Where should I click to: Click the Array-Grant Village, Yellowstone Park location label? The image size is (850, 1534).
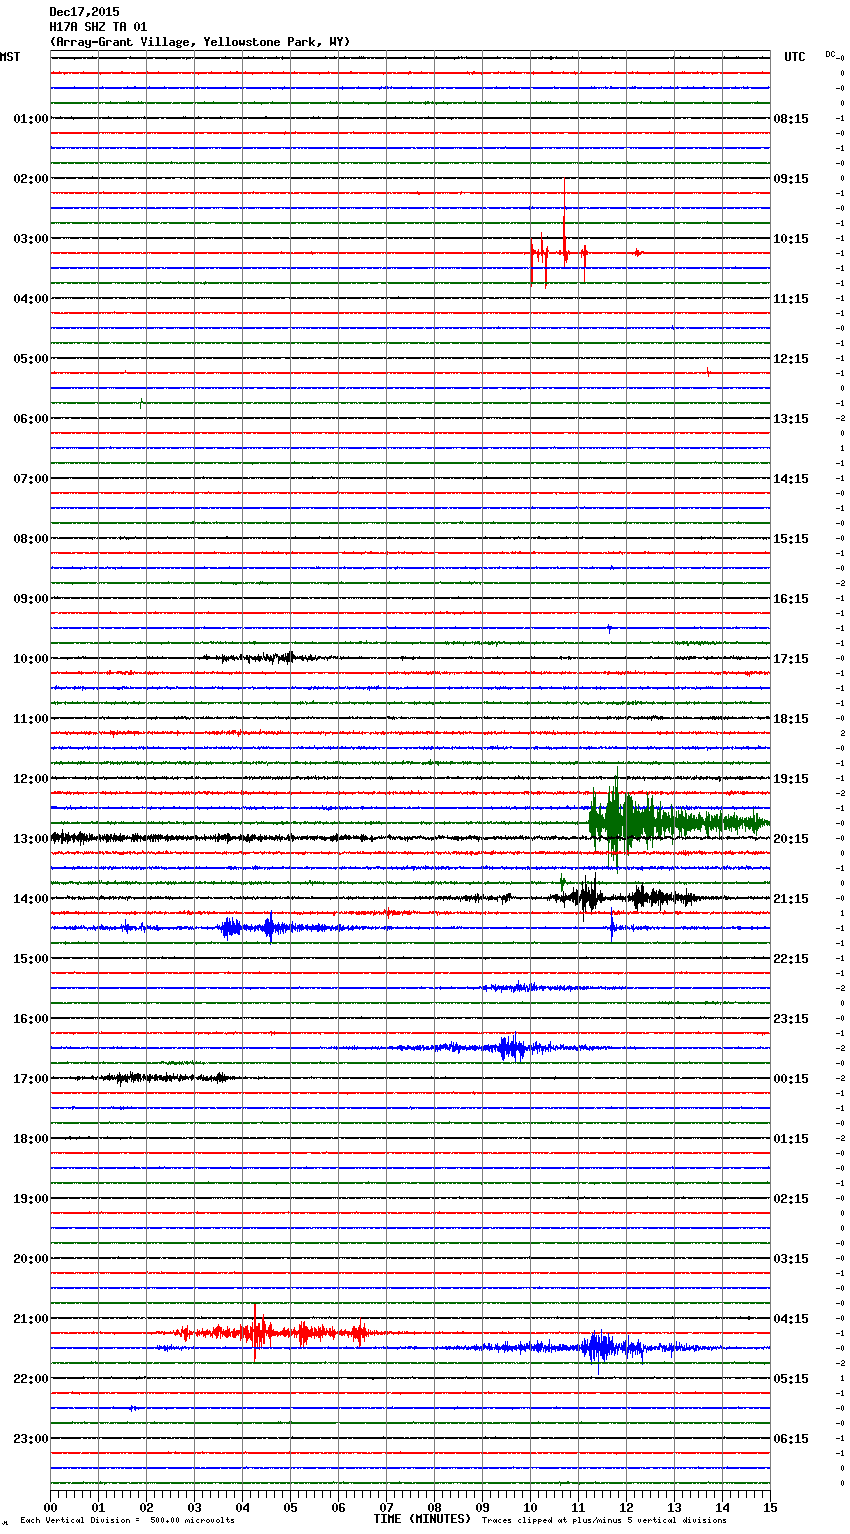tap(200, 42)
